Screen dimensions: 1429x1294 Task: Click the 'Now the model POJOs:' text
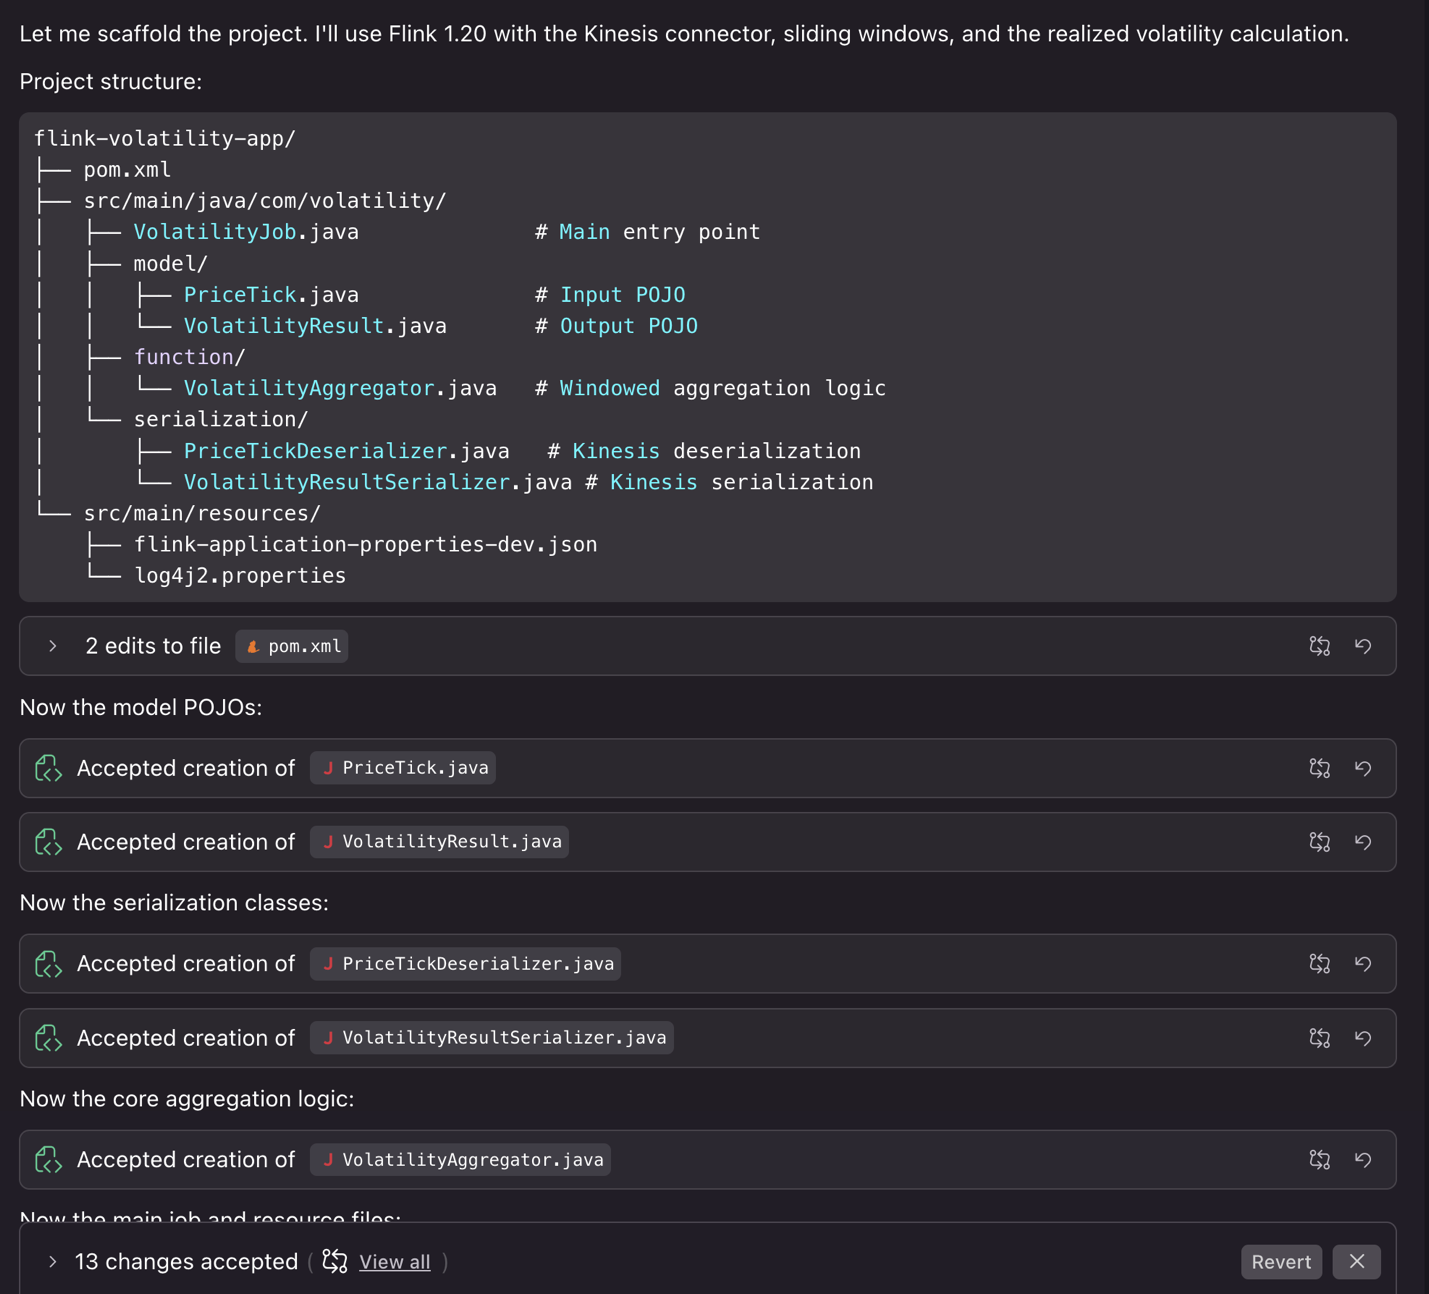(x=141, y=707)
